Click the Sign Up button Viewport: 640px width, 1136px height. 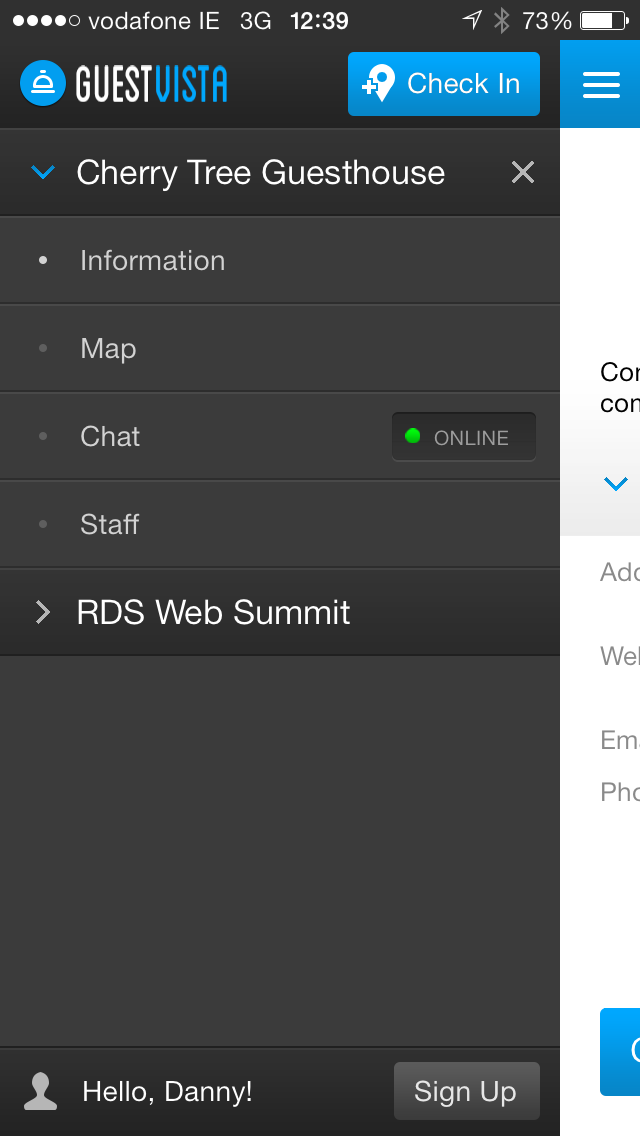point(467,1091)
